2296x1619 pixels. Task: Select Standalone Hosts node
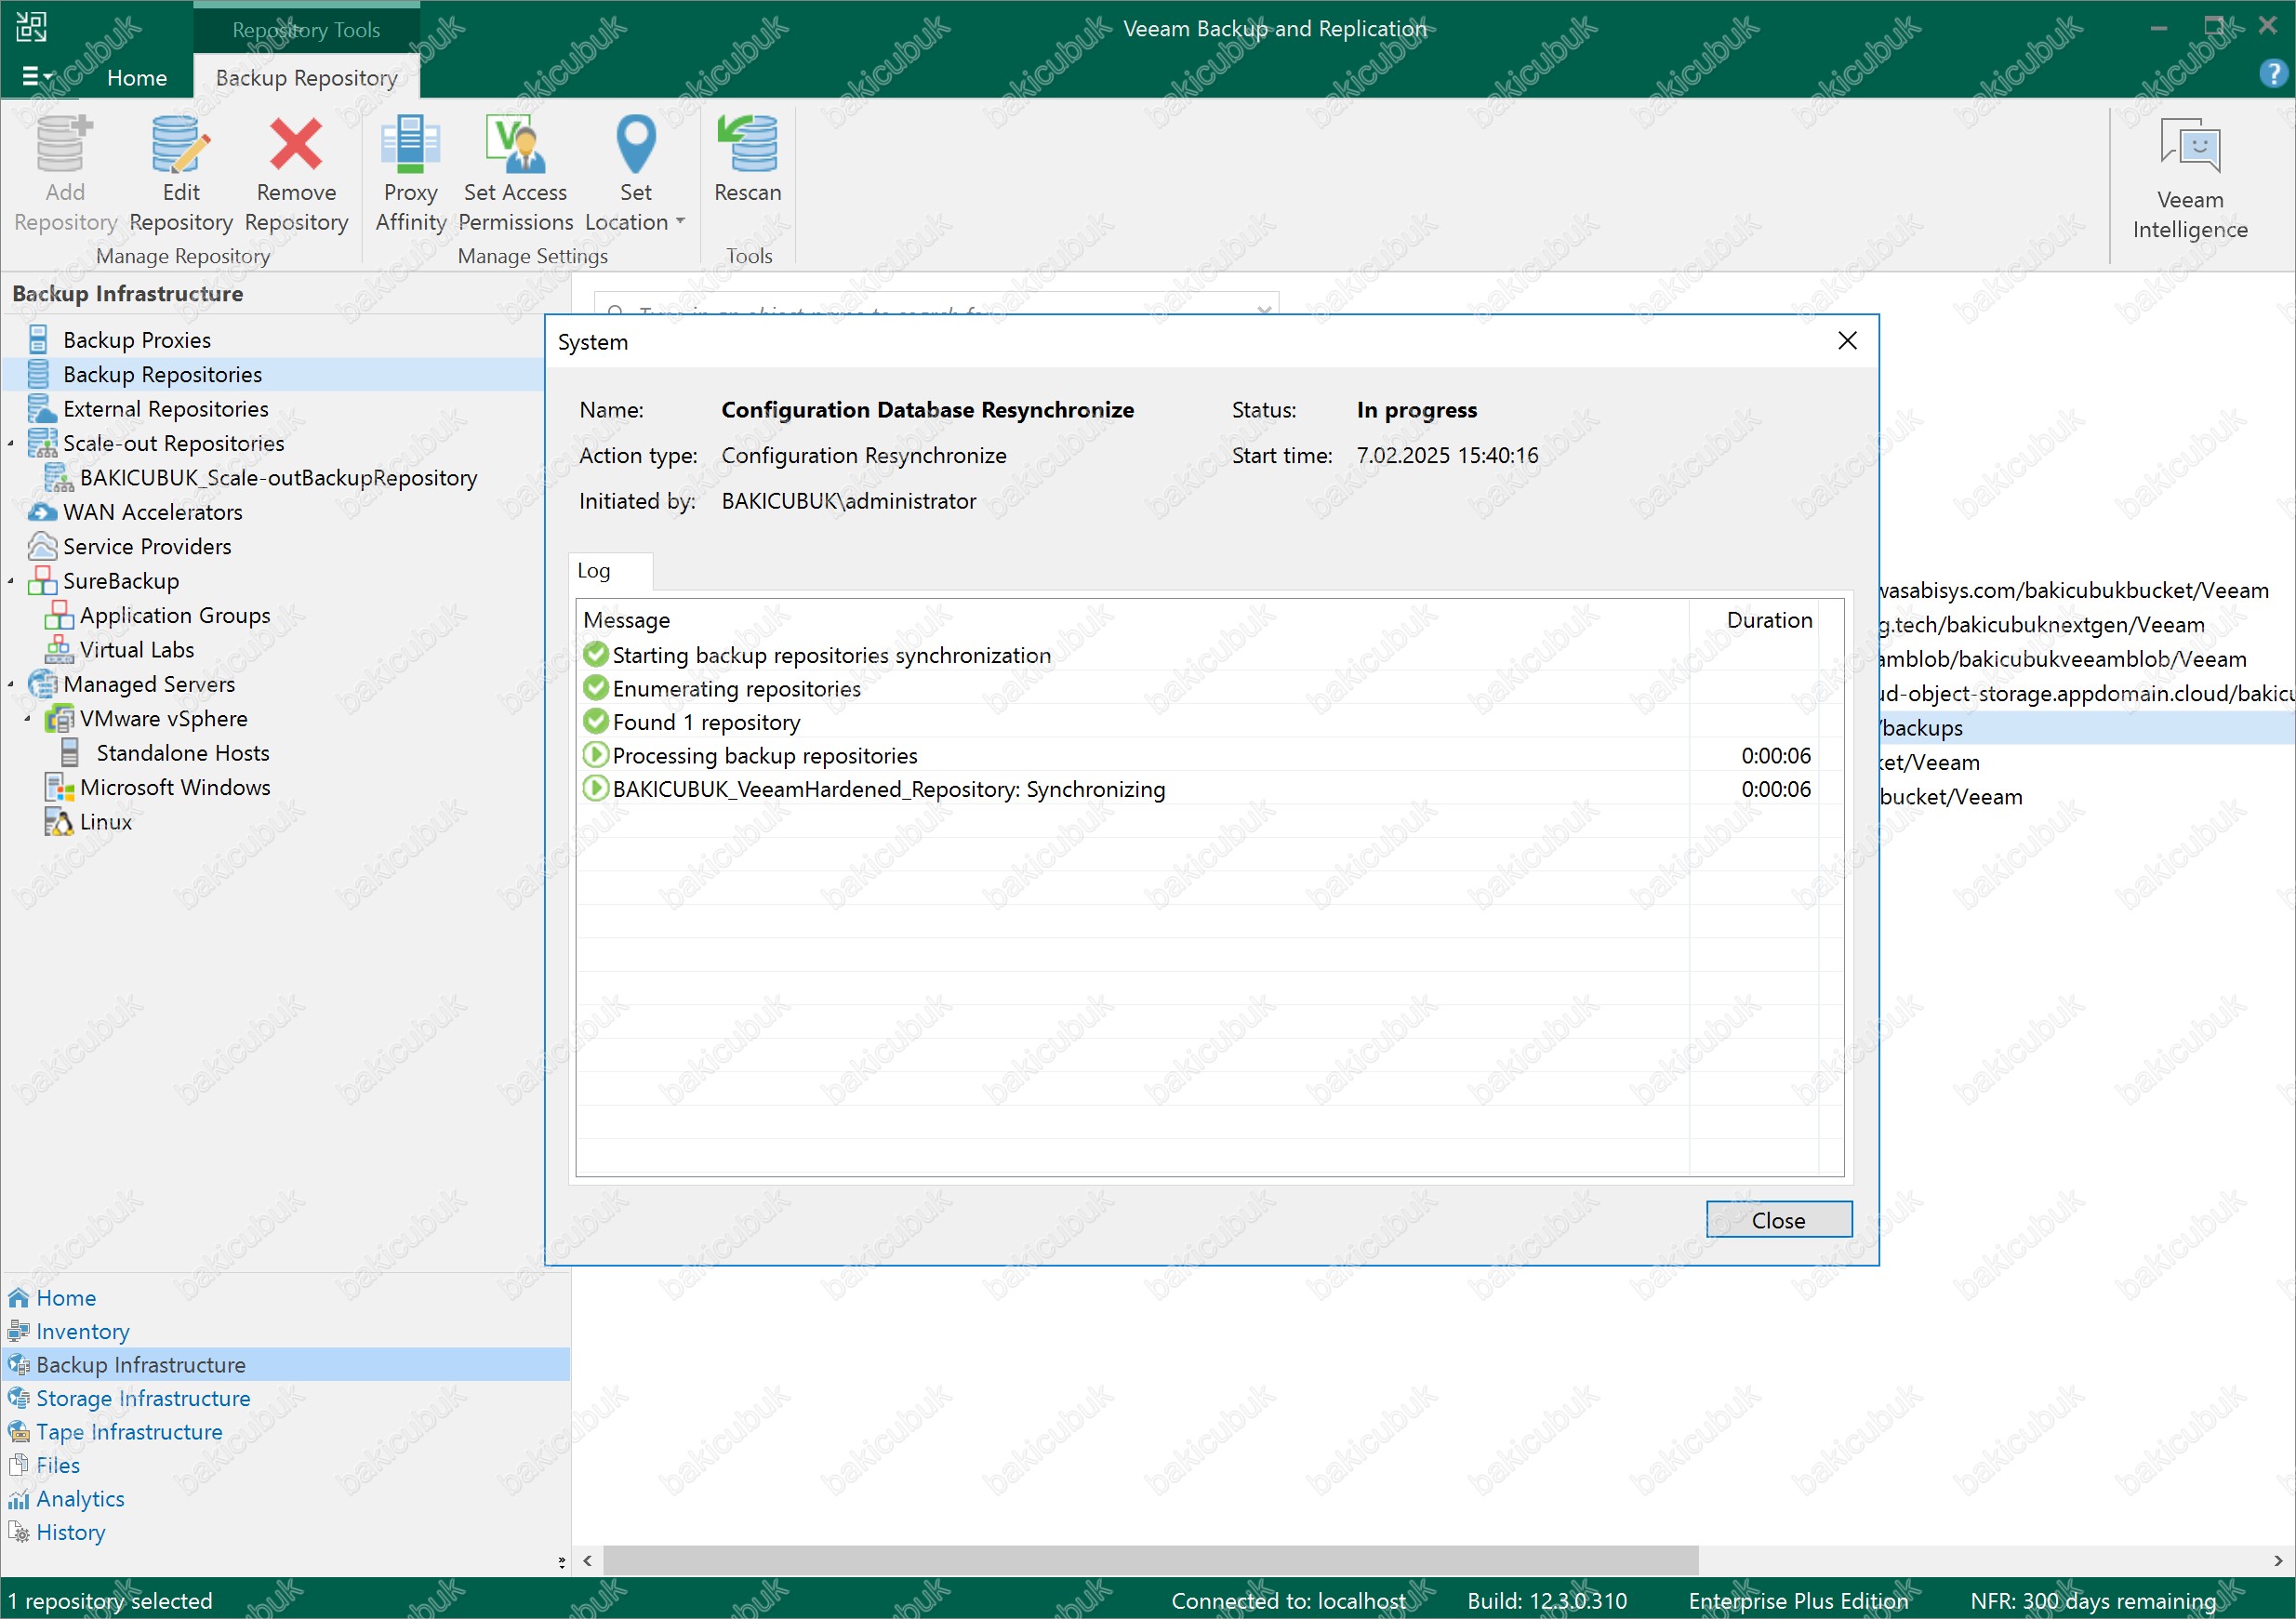click(x=183, y=753)
